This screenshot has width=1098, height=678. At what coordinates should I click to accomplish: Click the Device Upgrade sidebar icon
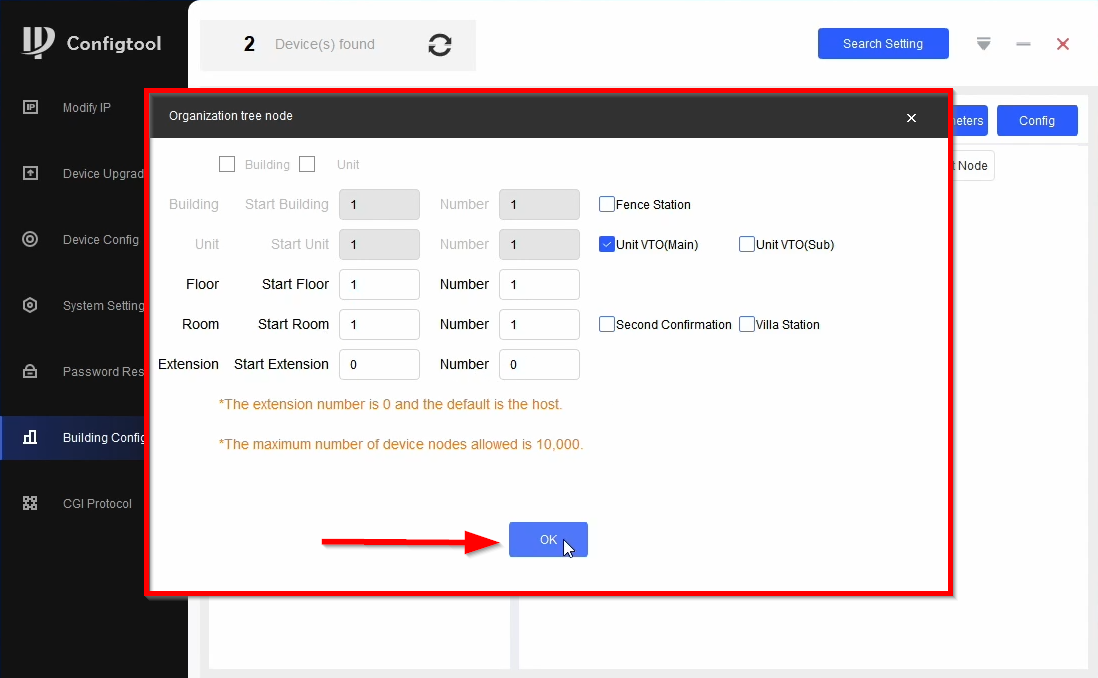tap(30, 173)
